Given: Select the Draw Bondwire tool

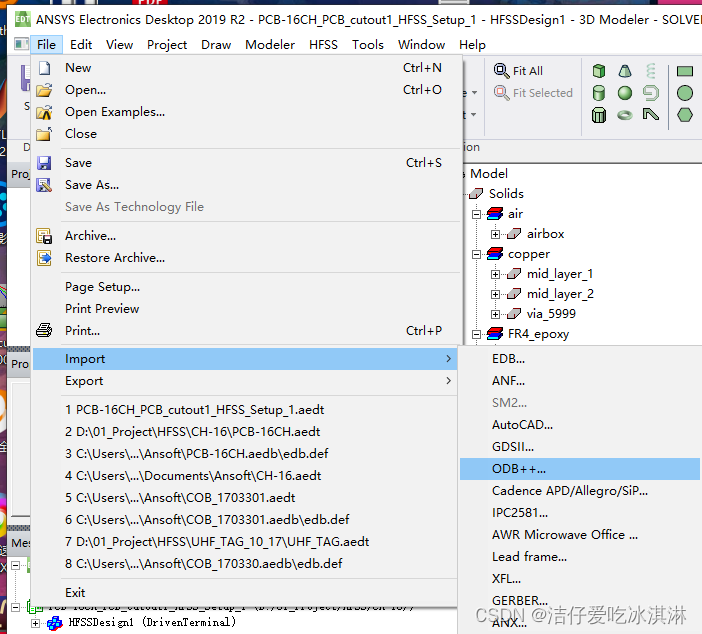Looking at the screenshot, I should (x=651, y=115).
